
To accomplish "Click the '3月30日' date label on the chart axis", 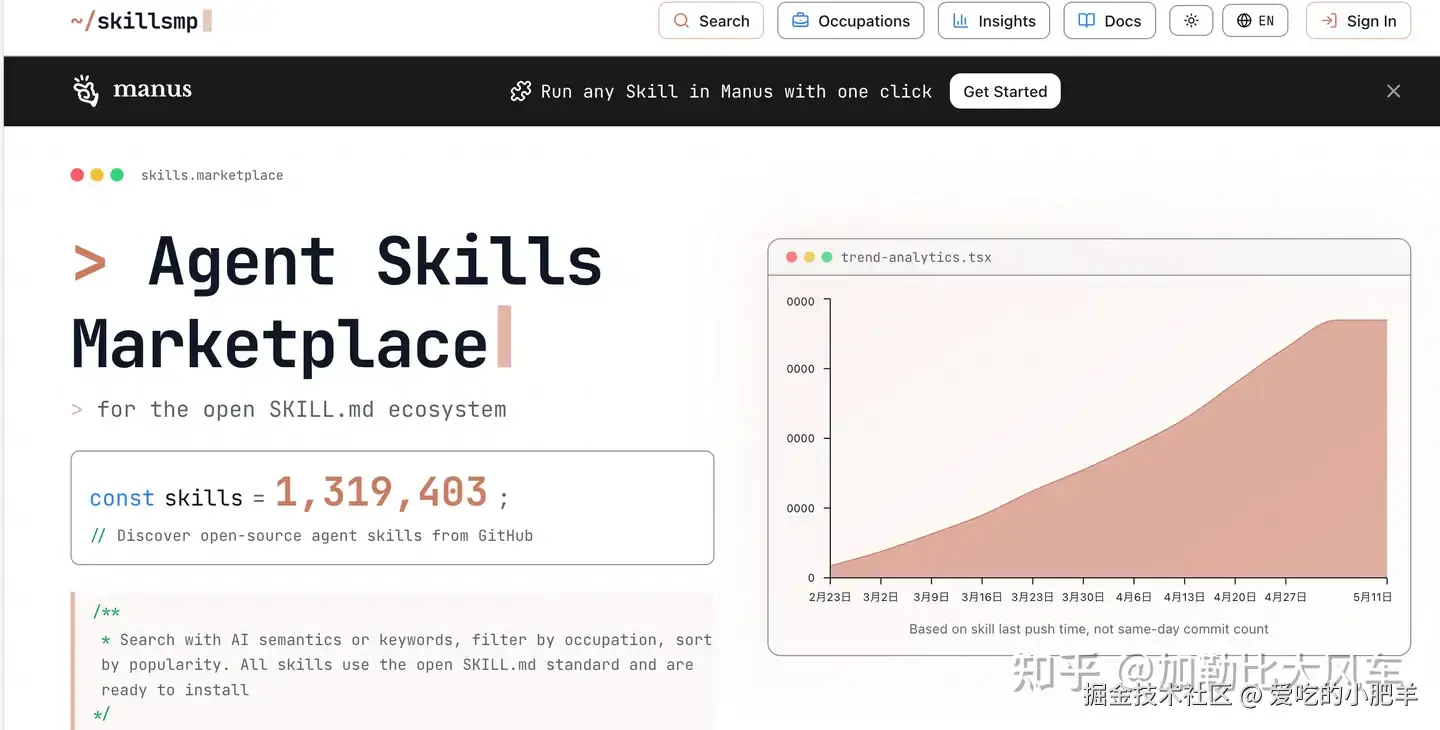I will pos(1083,597).
